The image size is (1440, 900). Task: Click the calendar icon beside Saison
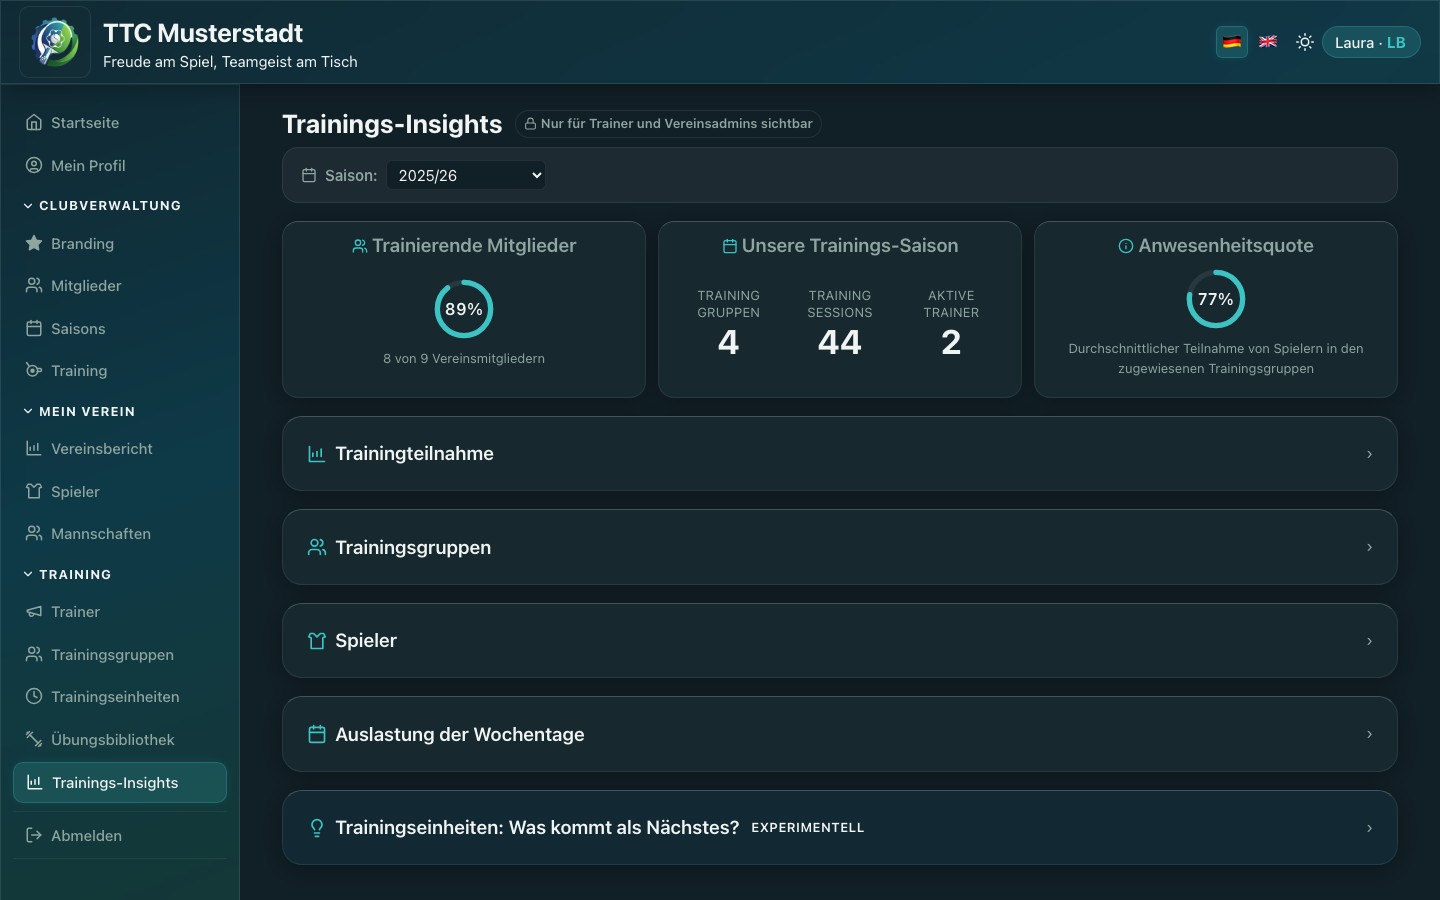[x=309, y=176]
